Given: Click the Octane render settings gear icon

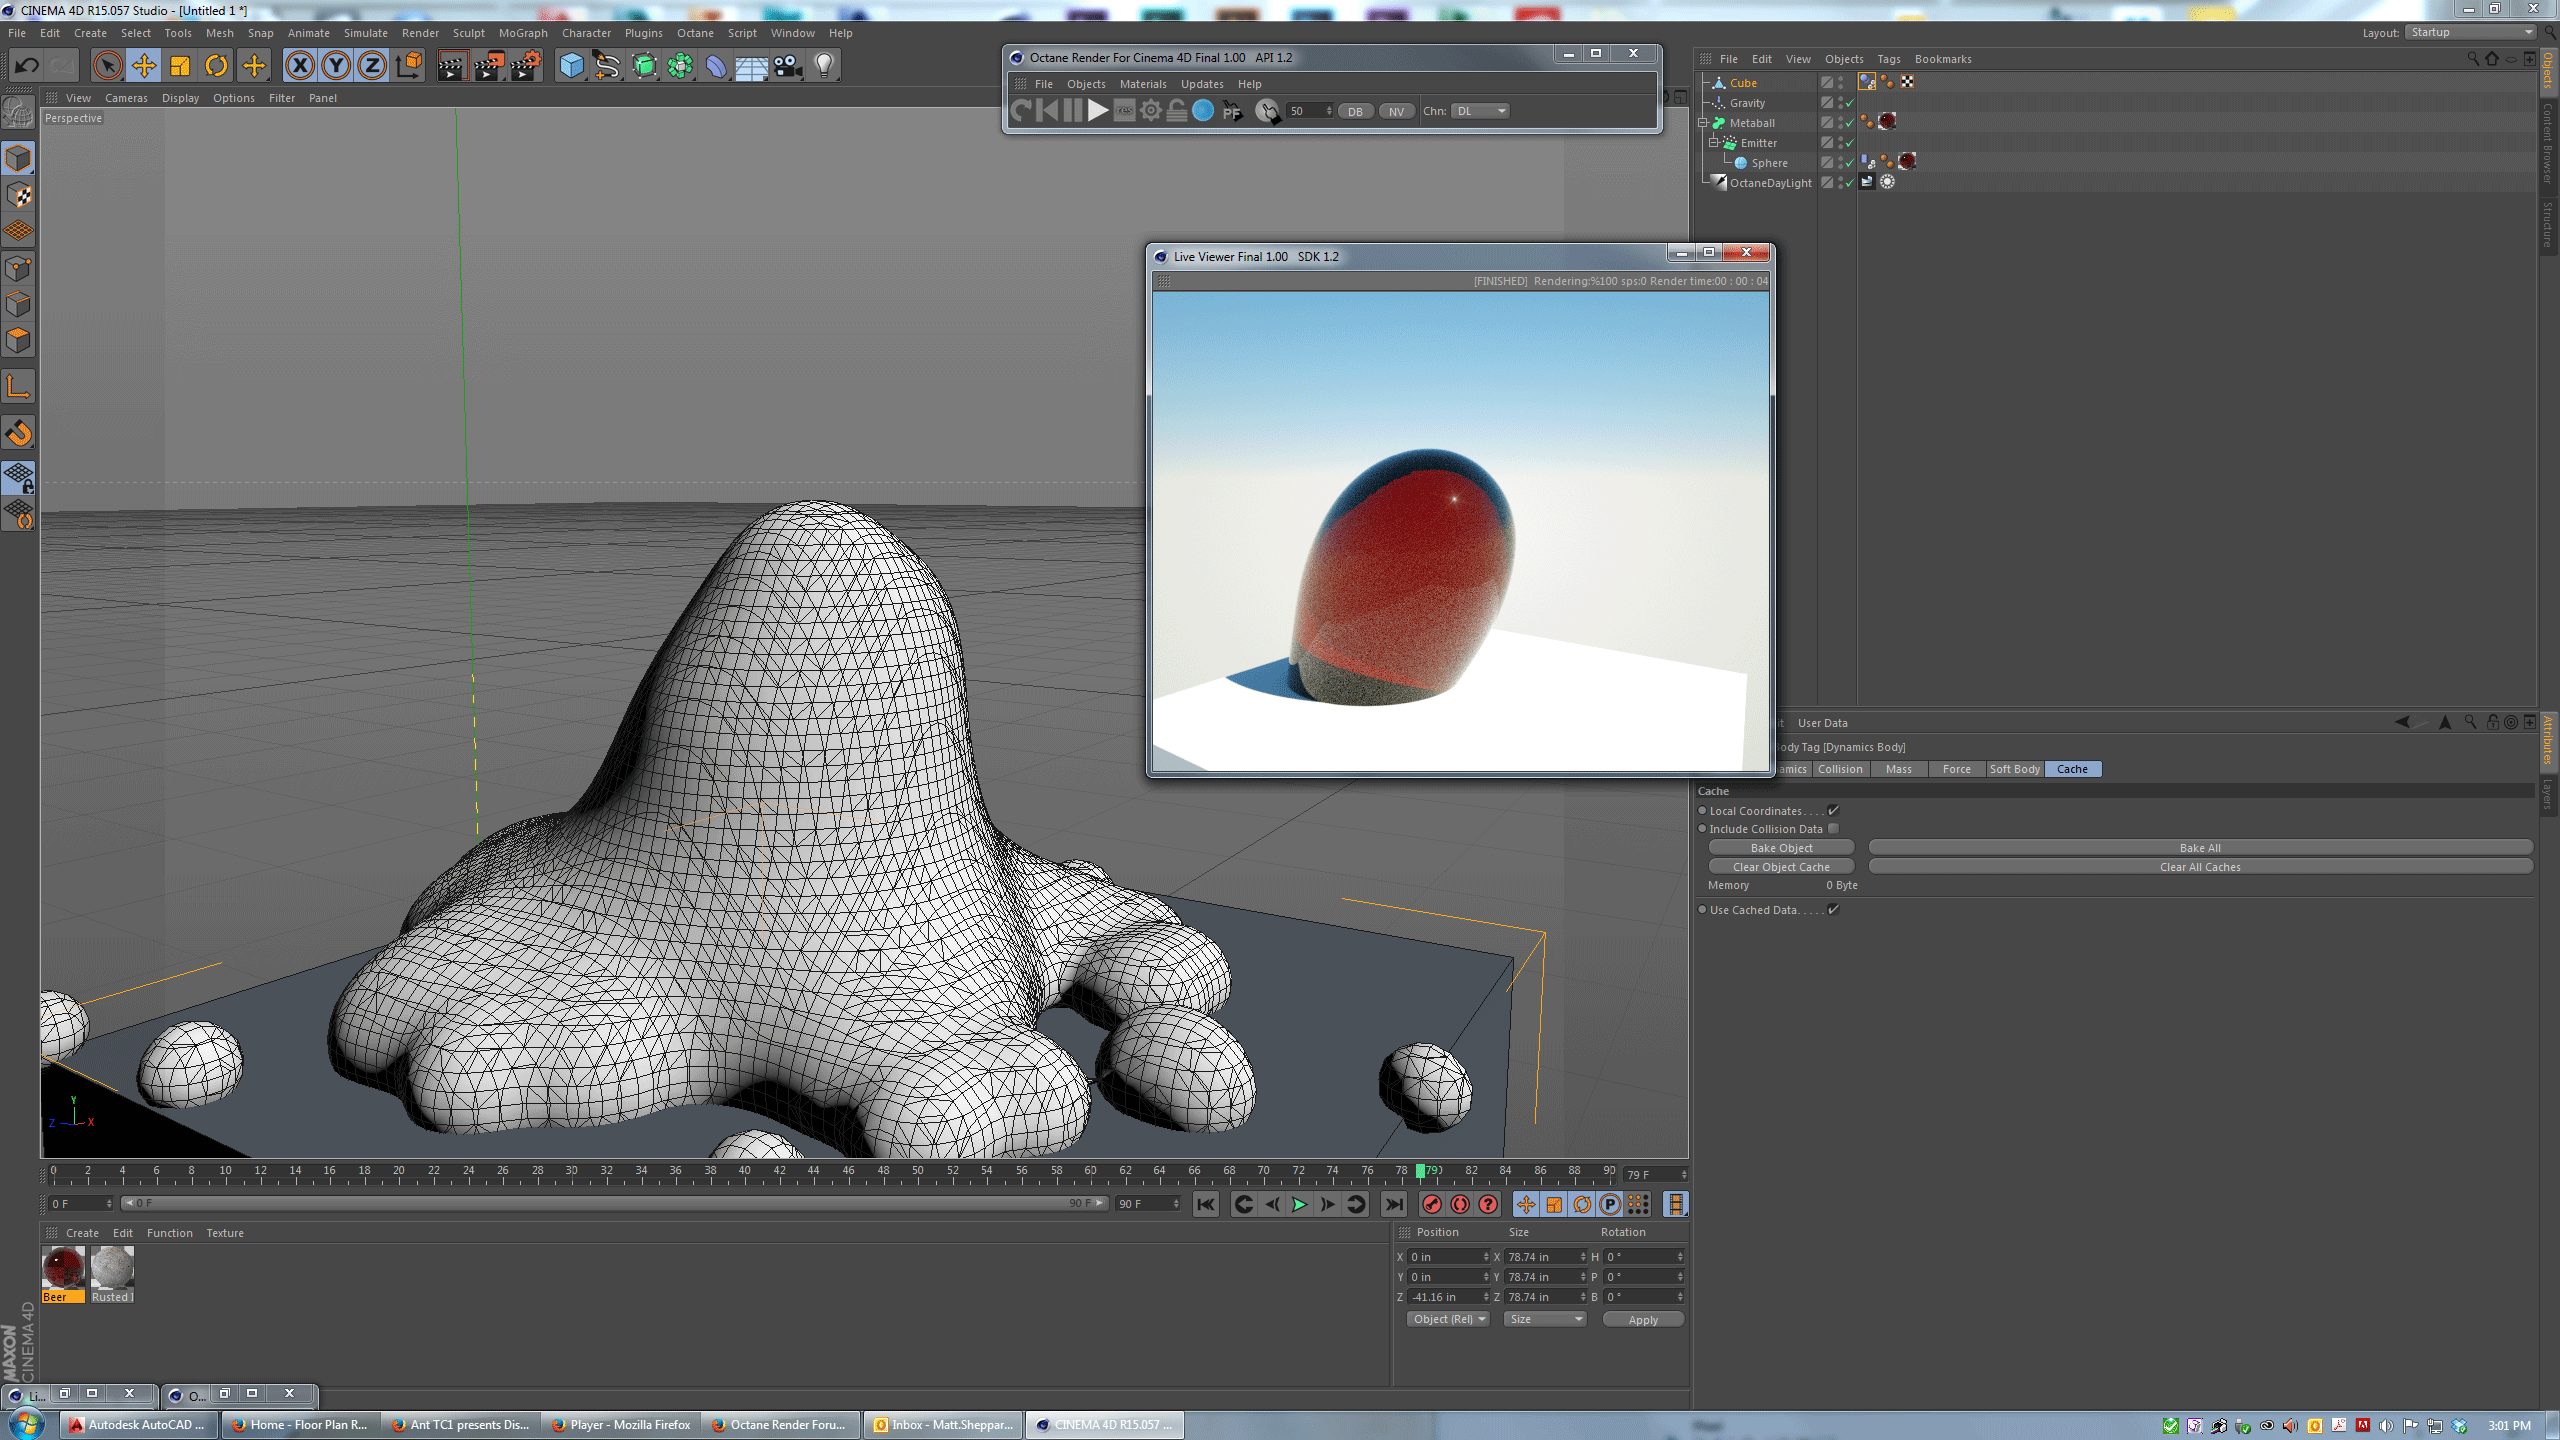Looking at the screenshot, I should coord(1151,111).
